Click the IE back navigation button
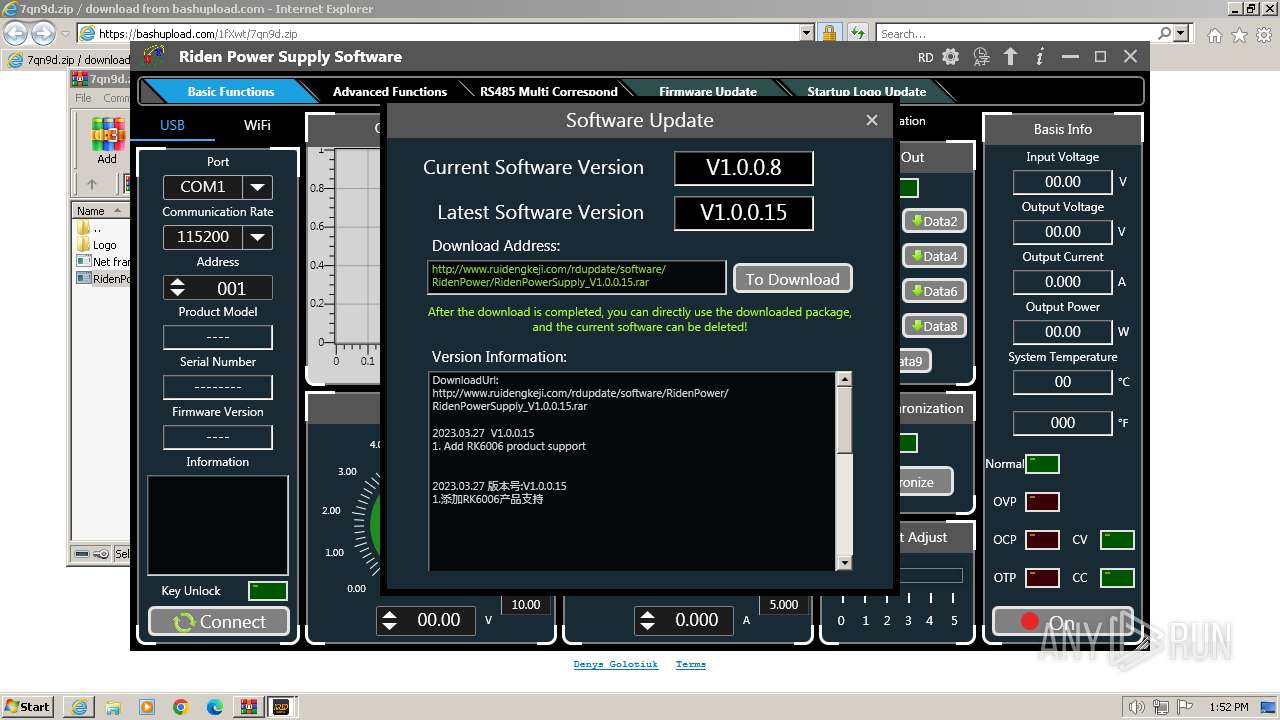 [16, 33]
